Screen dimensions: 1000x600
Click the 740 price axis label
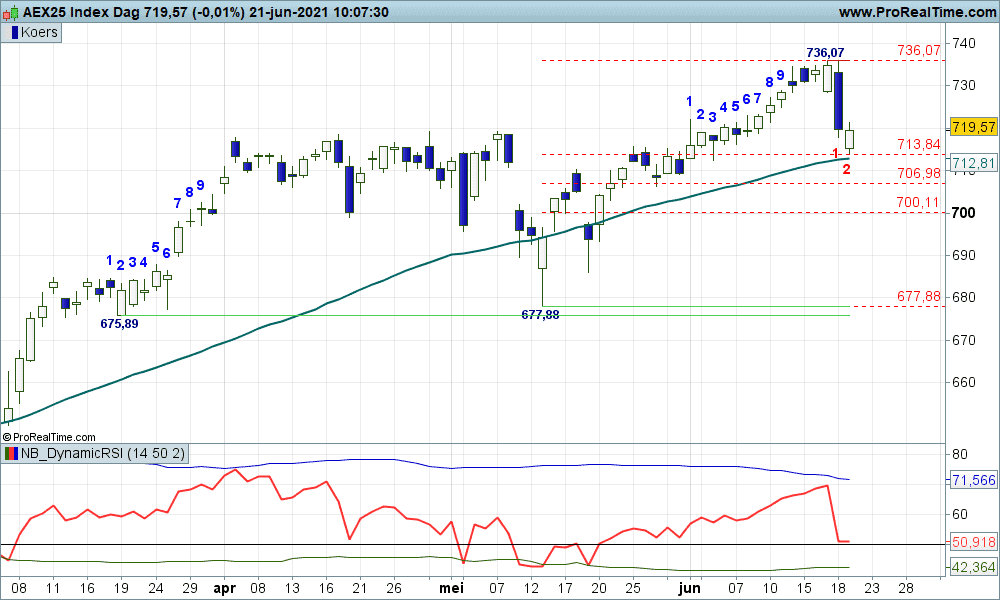point(963,43)
